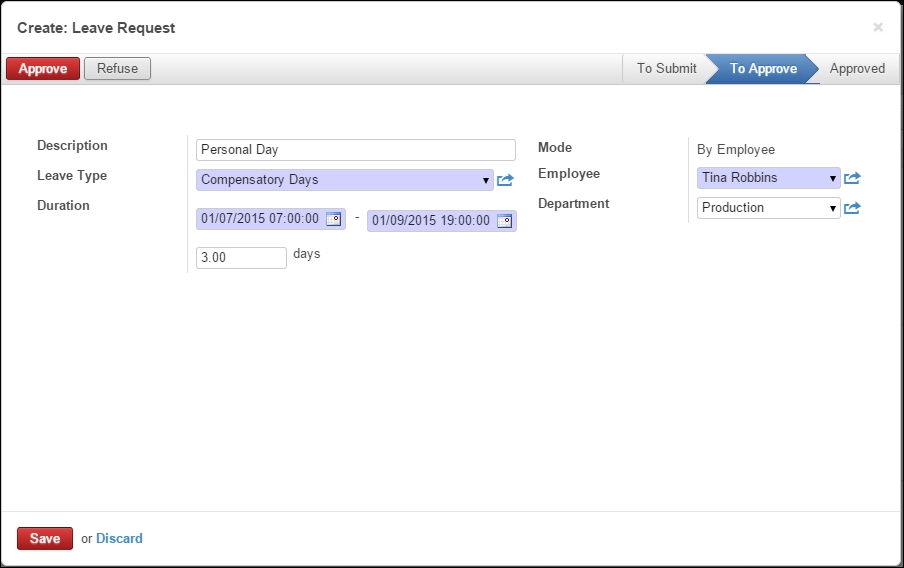This screenshot has height=568, width=904.
Task: Open Department external link icon
Action: point(852,208)
